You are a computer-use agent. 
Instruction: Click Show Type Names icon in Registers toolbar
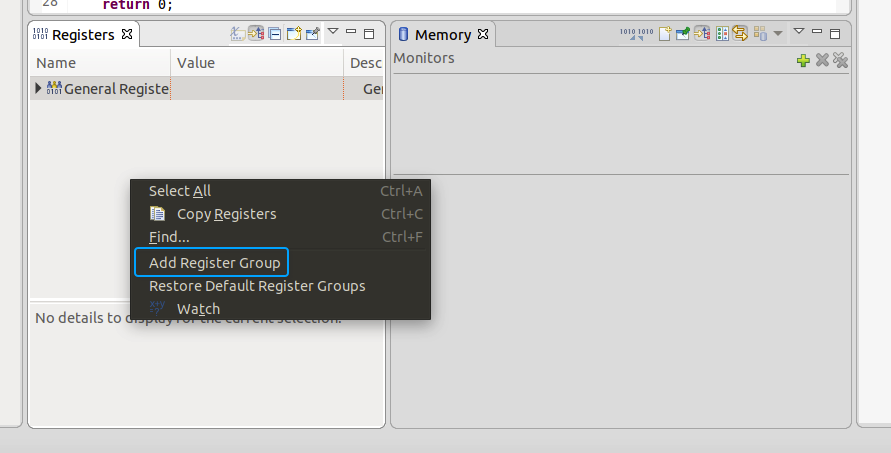[238, 34]
